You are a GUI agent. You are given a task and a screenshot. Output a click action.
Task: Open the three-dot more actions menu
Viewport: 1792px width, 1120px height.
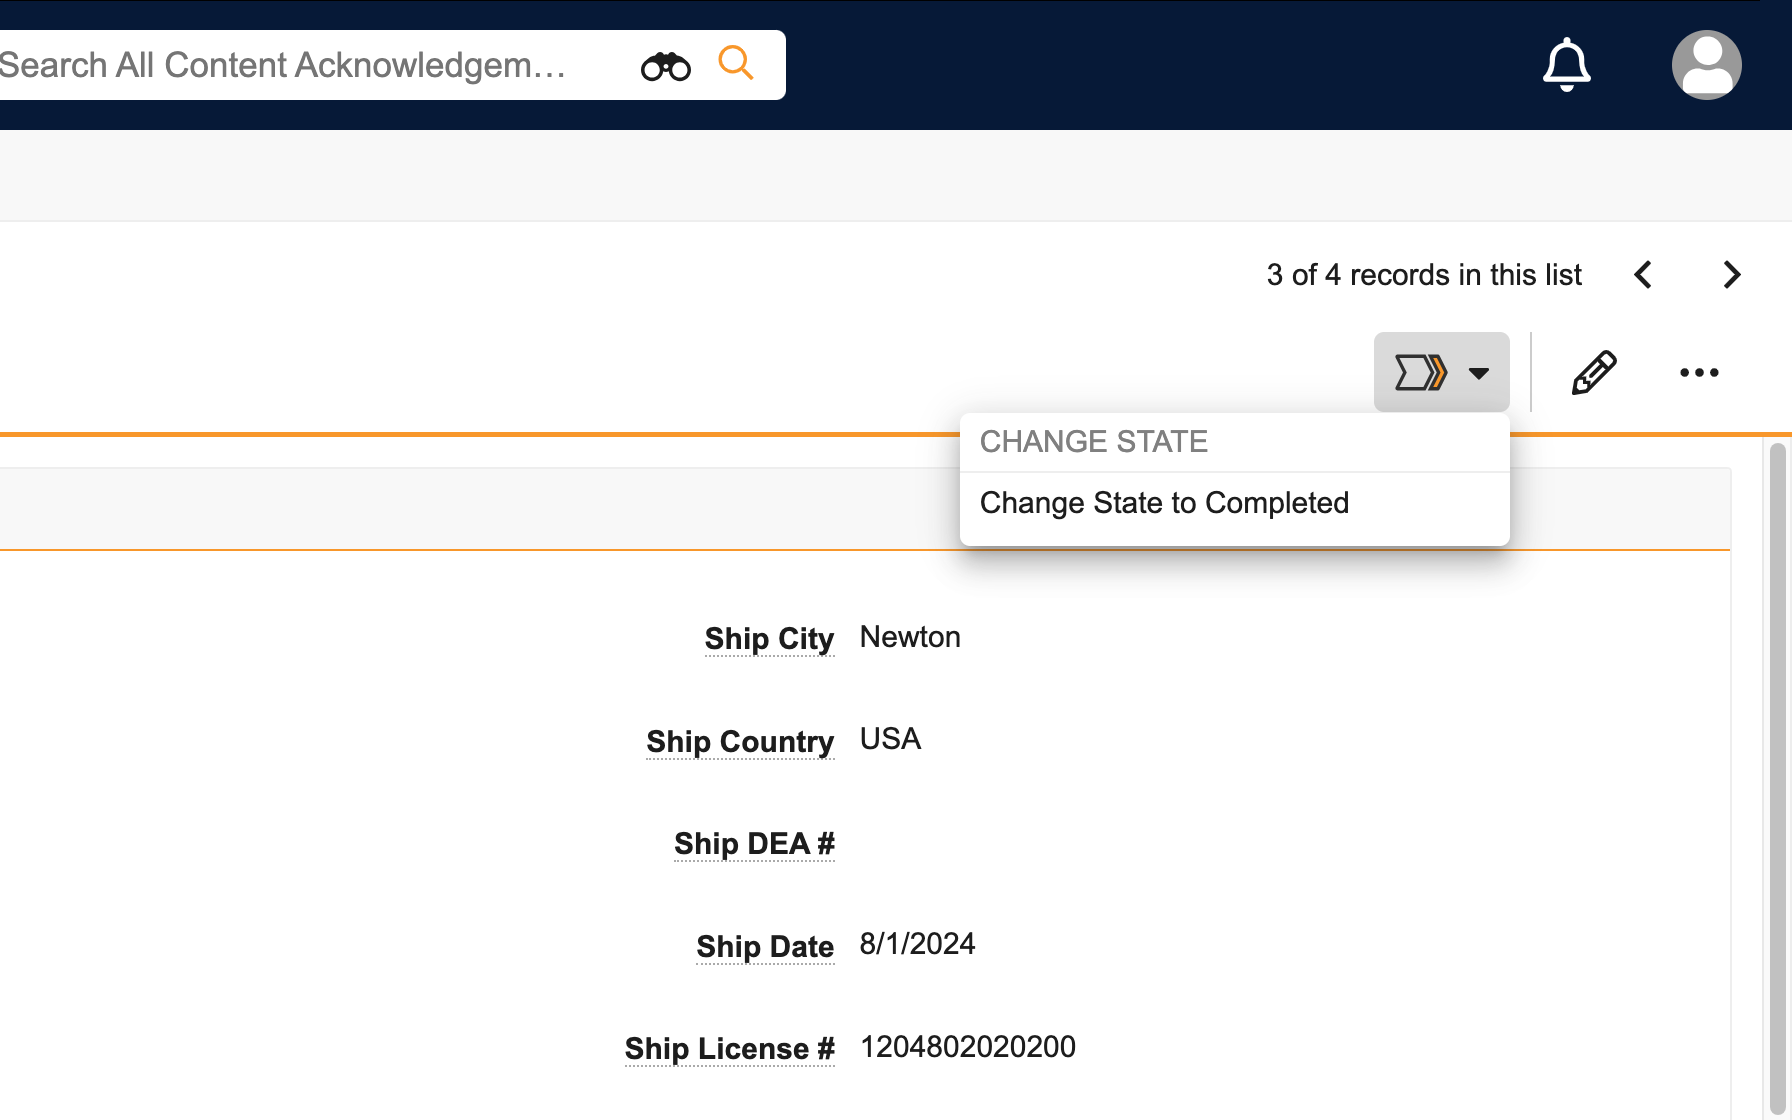click(1699, 373)
